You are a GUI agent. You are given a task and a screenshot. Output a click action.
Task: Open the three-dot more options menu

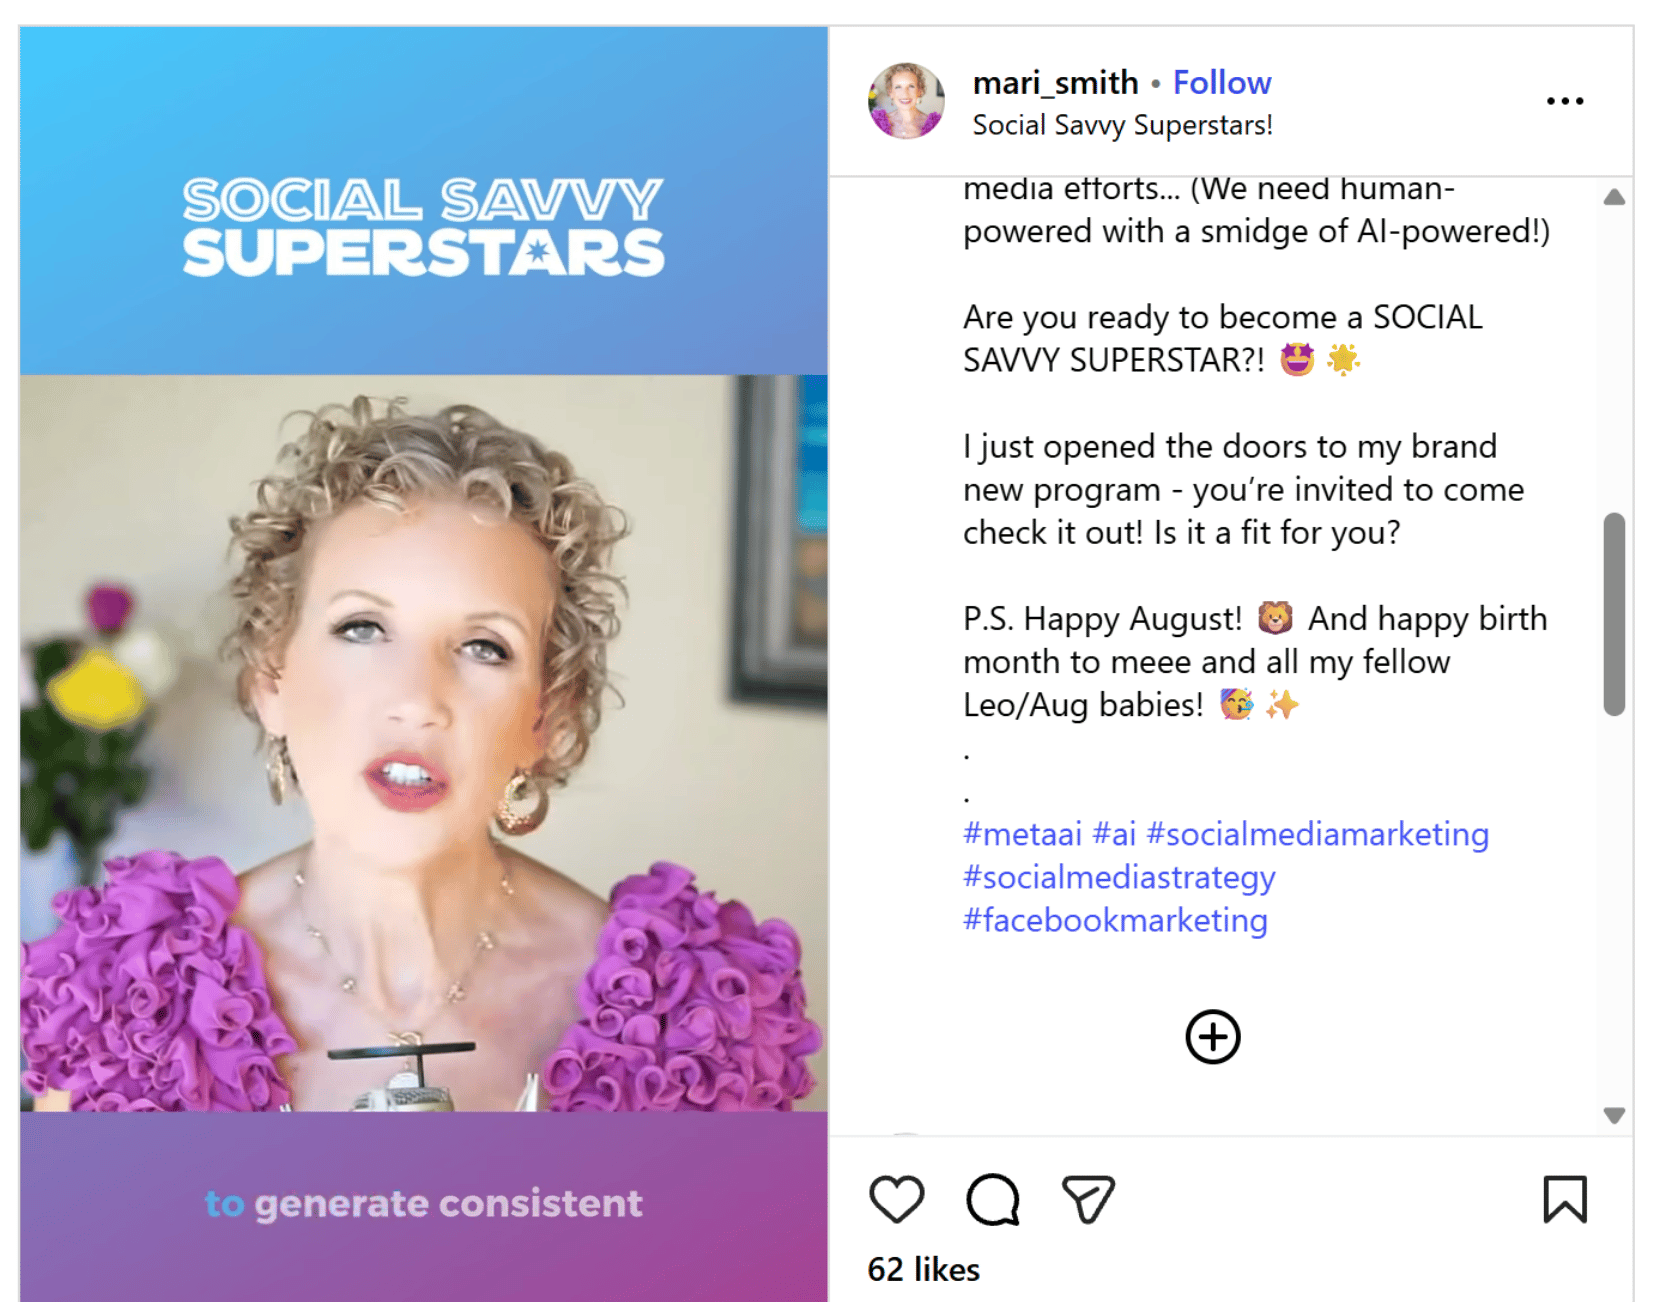tap(1564, 101)
